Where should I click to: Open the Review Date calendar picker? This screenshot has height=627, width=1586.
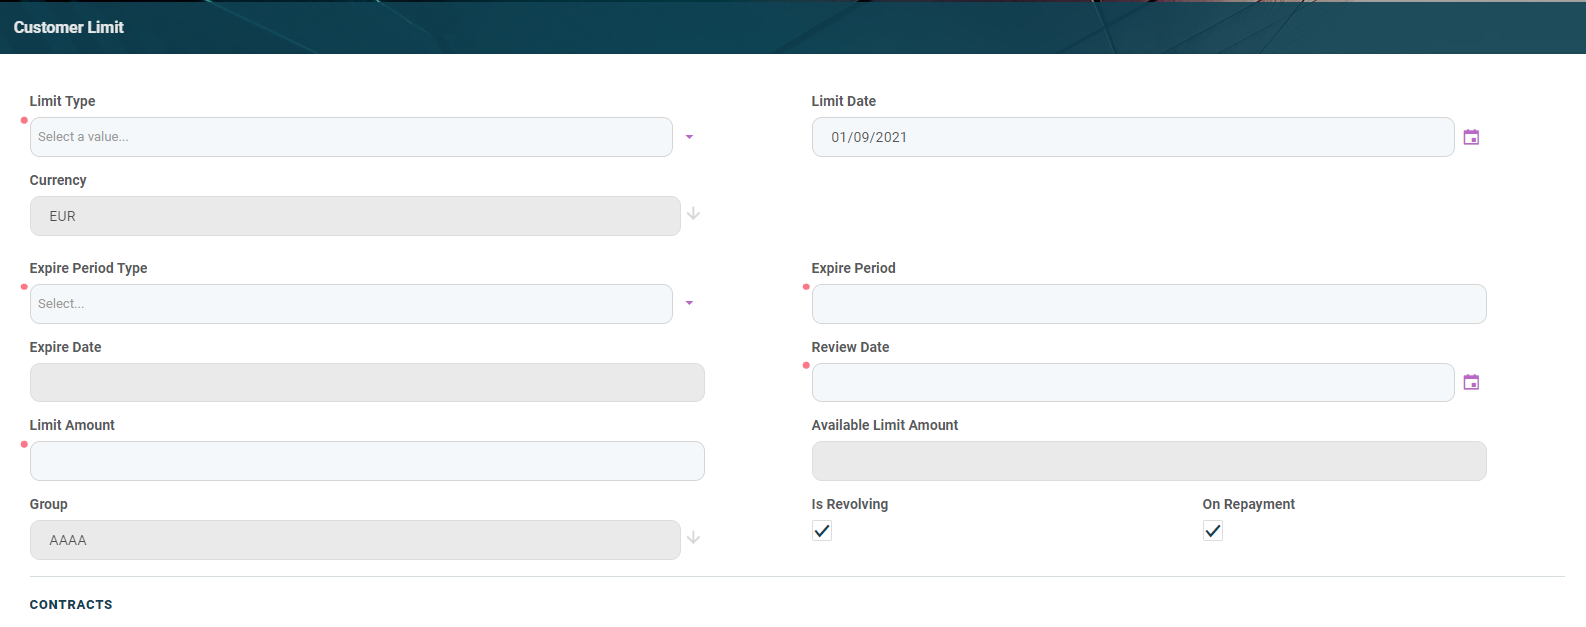click(1471, 382)
